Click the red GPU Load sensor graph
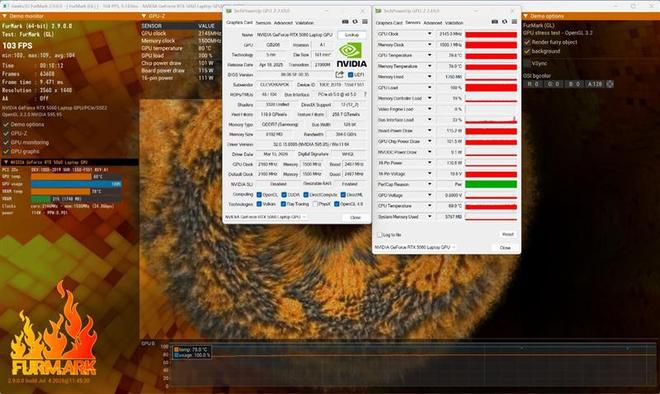 pos(491,88)
